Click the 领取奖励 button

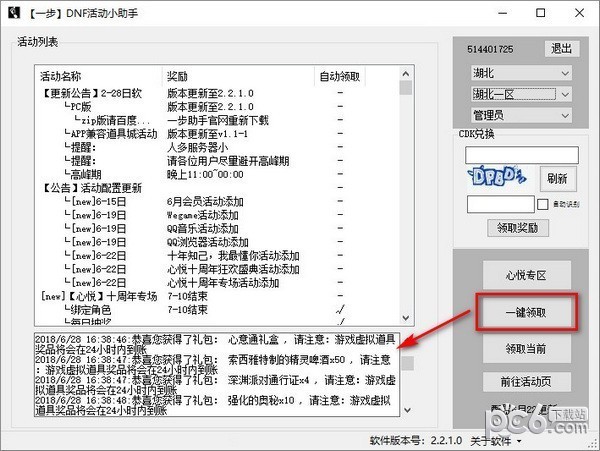(518, 228)
